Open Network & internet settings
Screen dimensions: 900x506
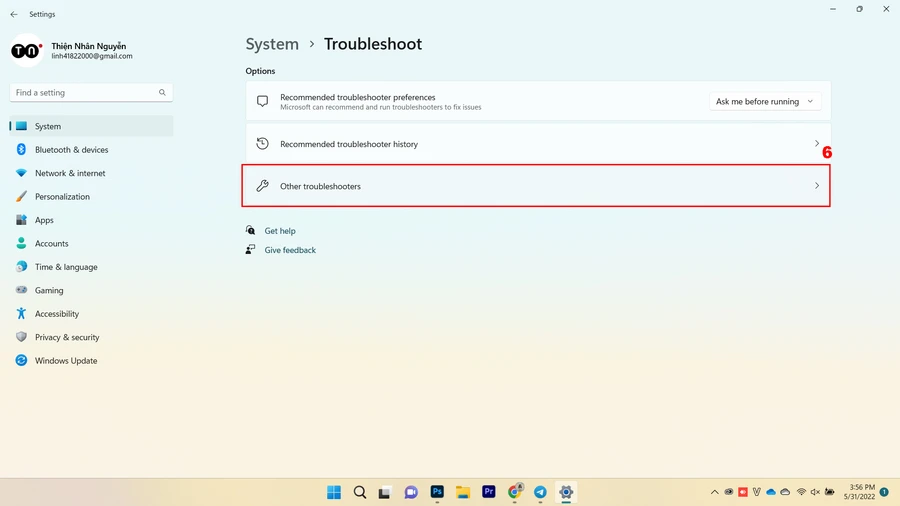[x=91, y=173]
